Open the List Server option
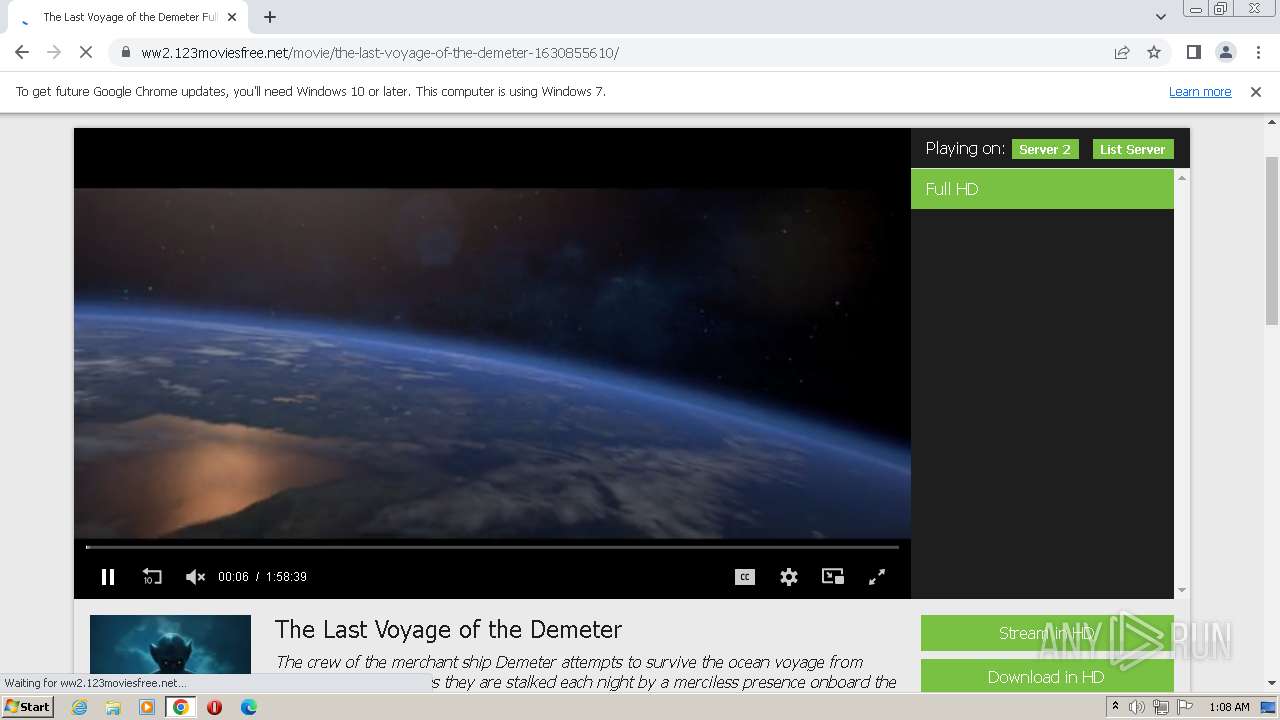This screenshot has height=720, width=1280. pyautogui.click(x=1133, y=149)
